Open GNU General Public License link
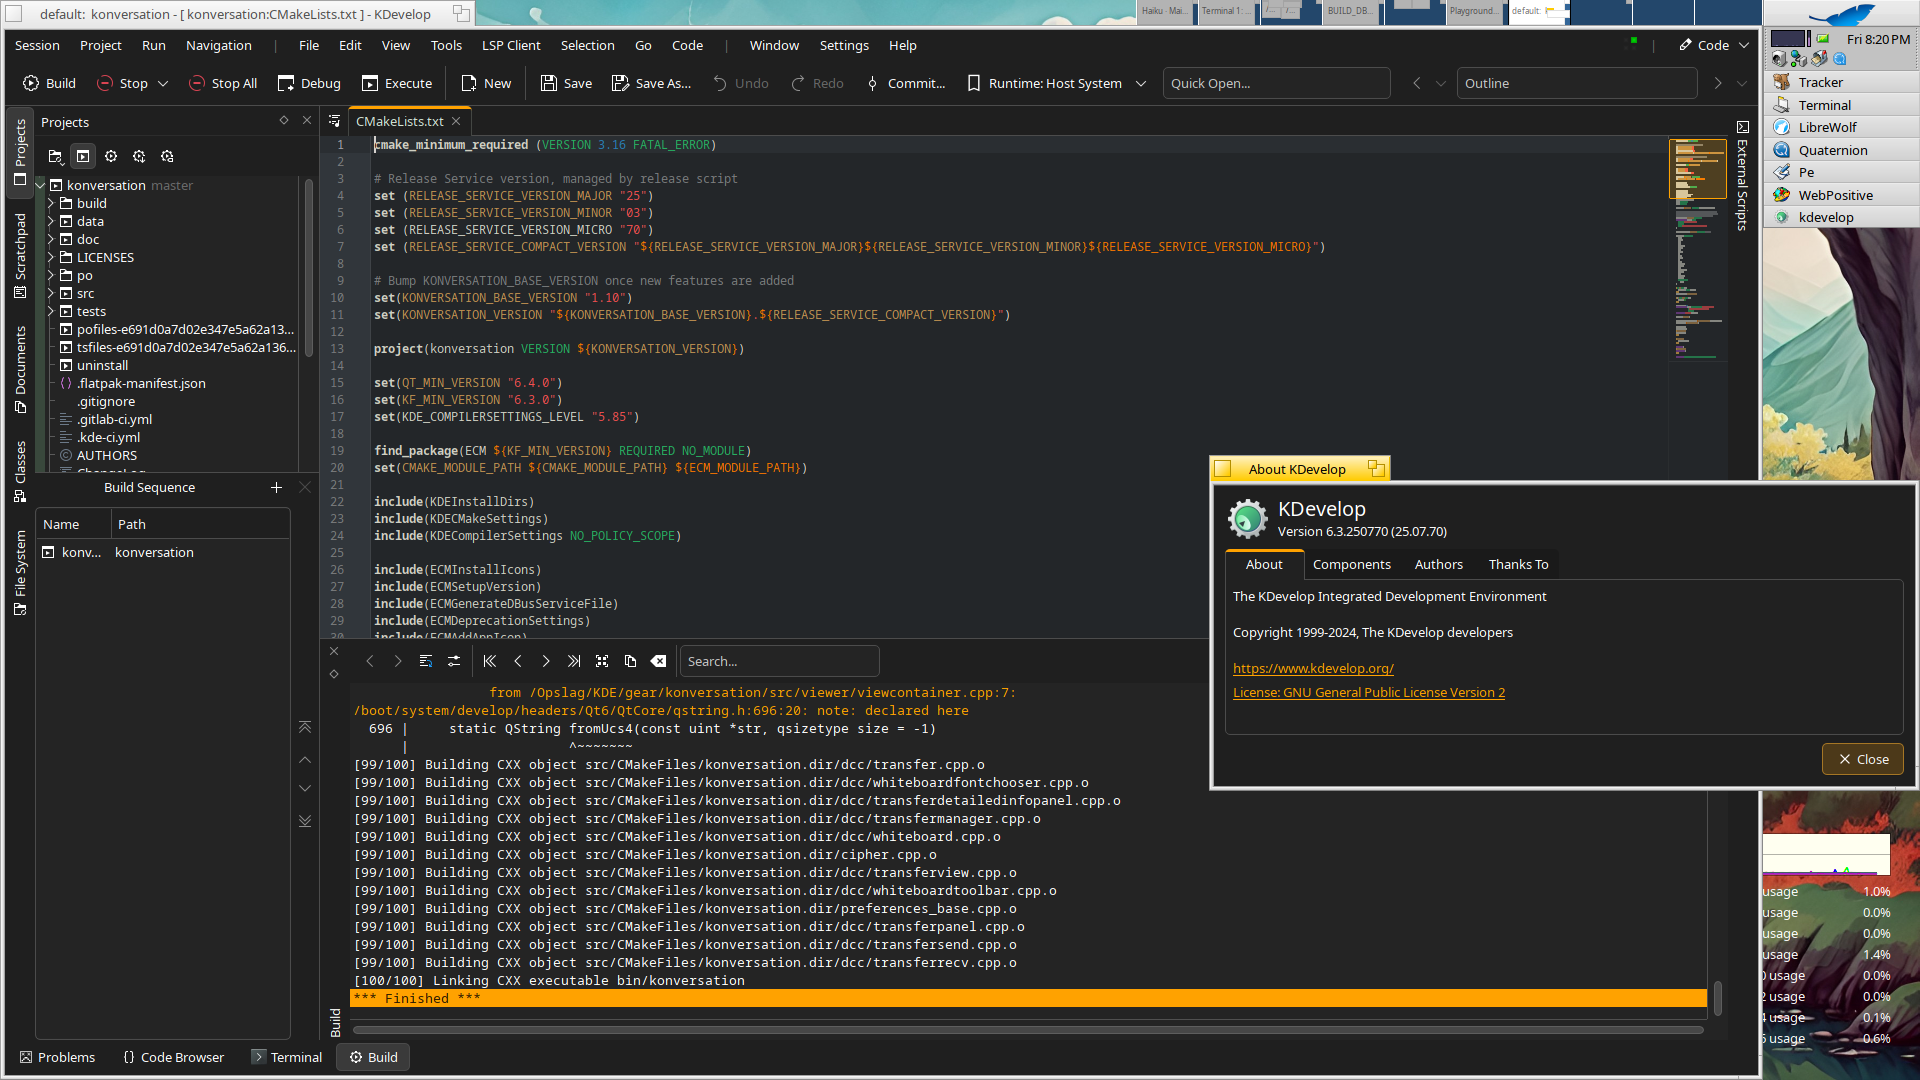This screenshot has width=1920, height=1080. coord(1368,692)
